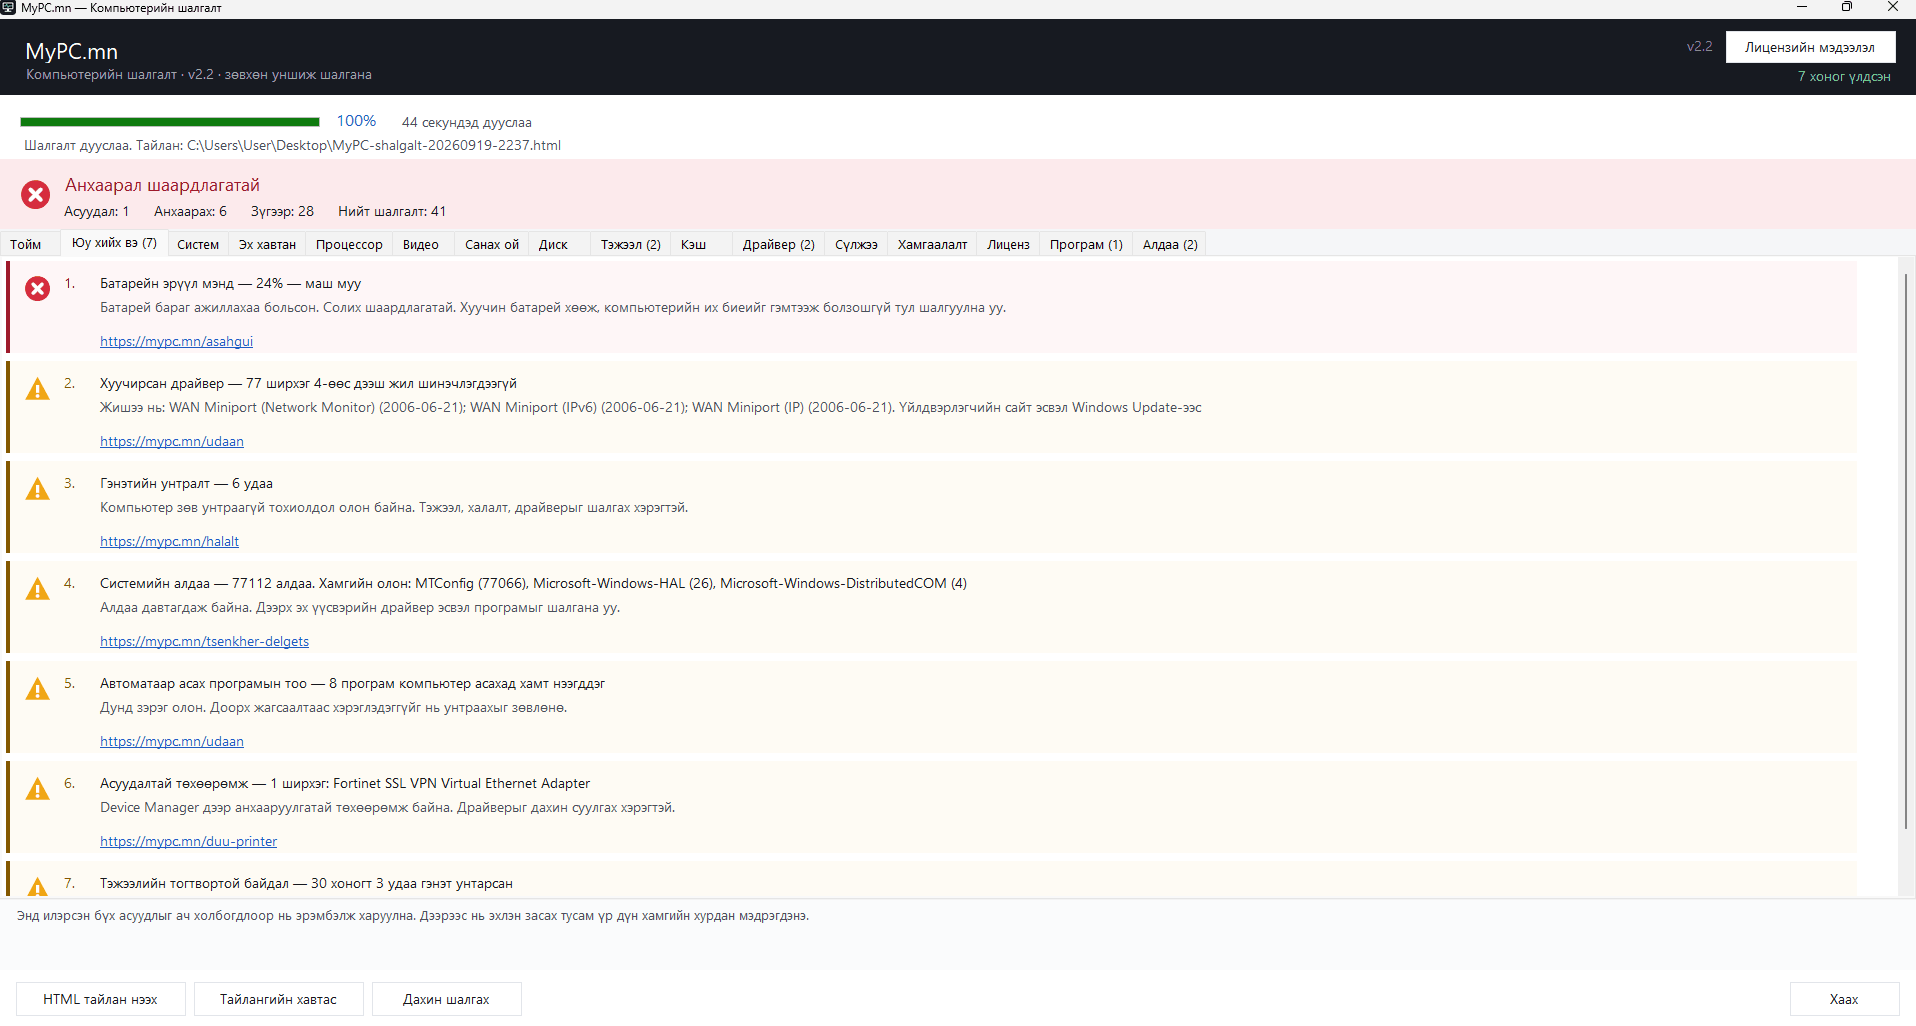
Task: Switch to the Хамгаалалт tab
Action: (x=933, y=244)
